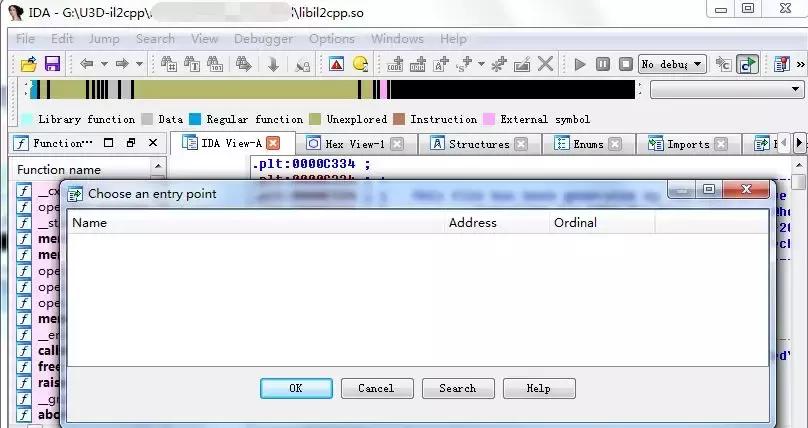808x428 pixels.
Task: Click the binoculars text search icon with T
Action: coord(192,64)
